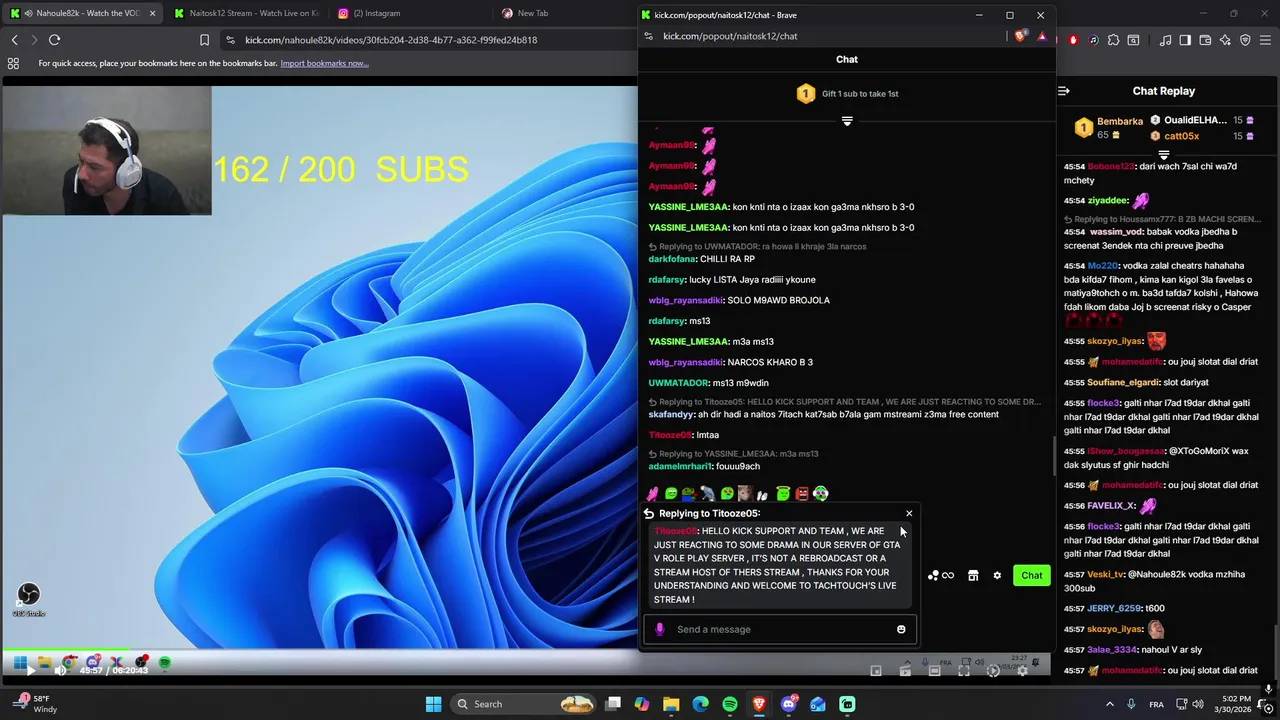Open the emoji picker in message box
1280x720 pixels.
(901, 629)
